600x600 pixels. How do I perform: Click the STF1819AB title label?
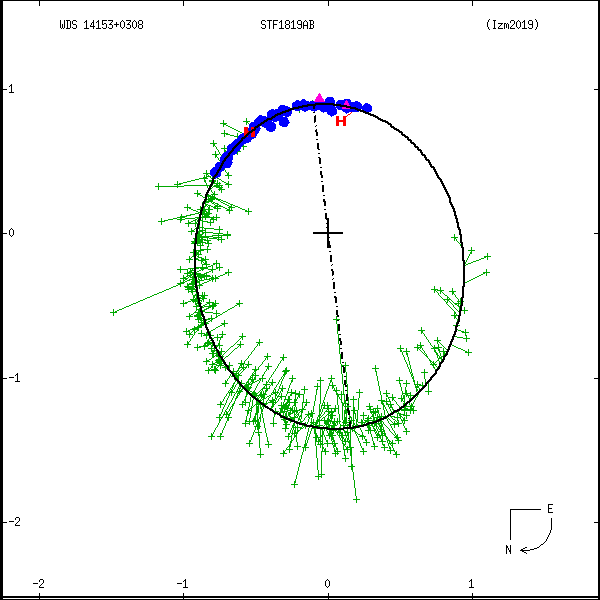(287, 25)
